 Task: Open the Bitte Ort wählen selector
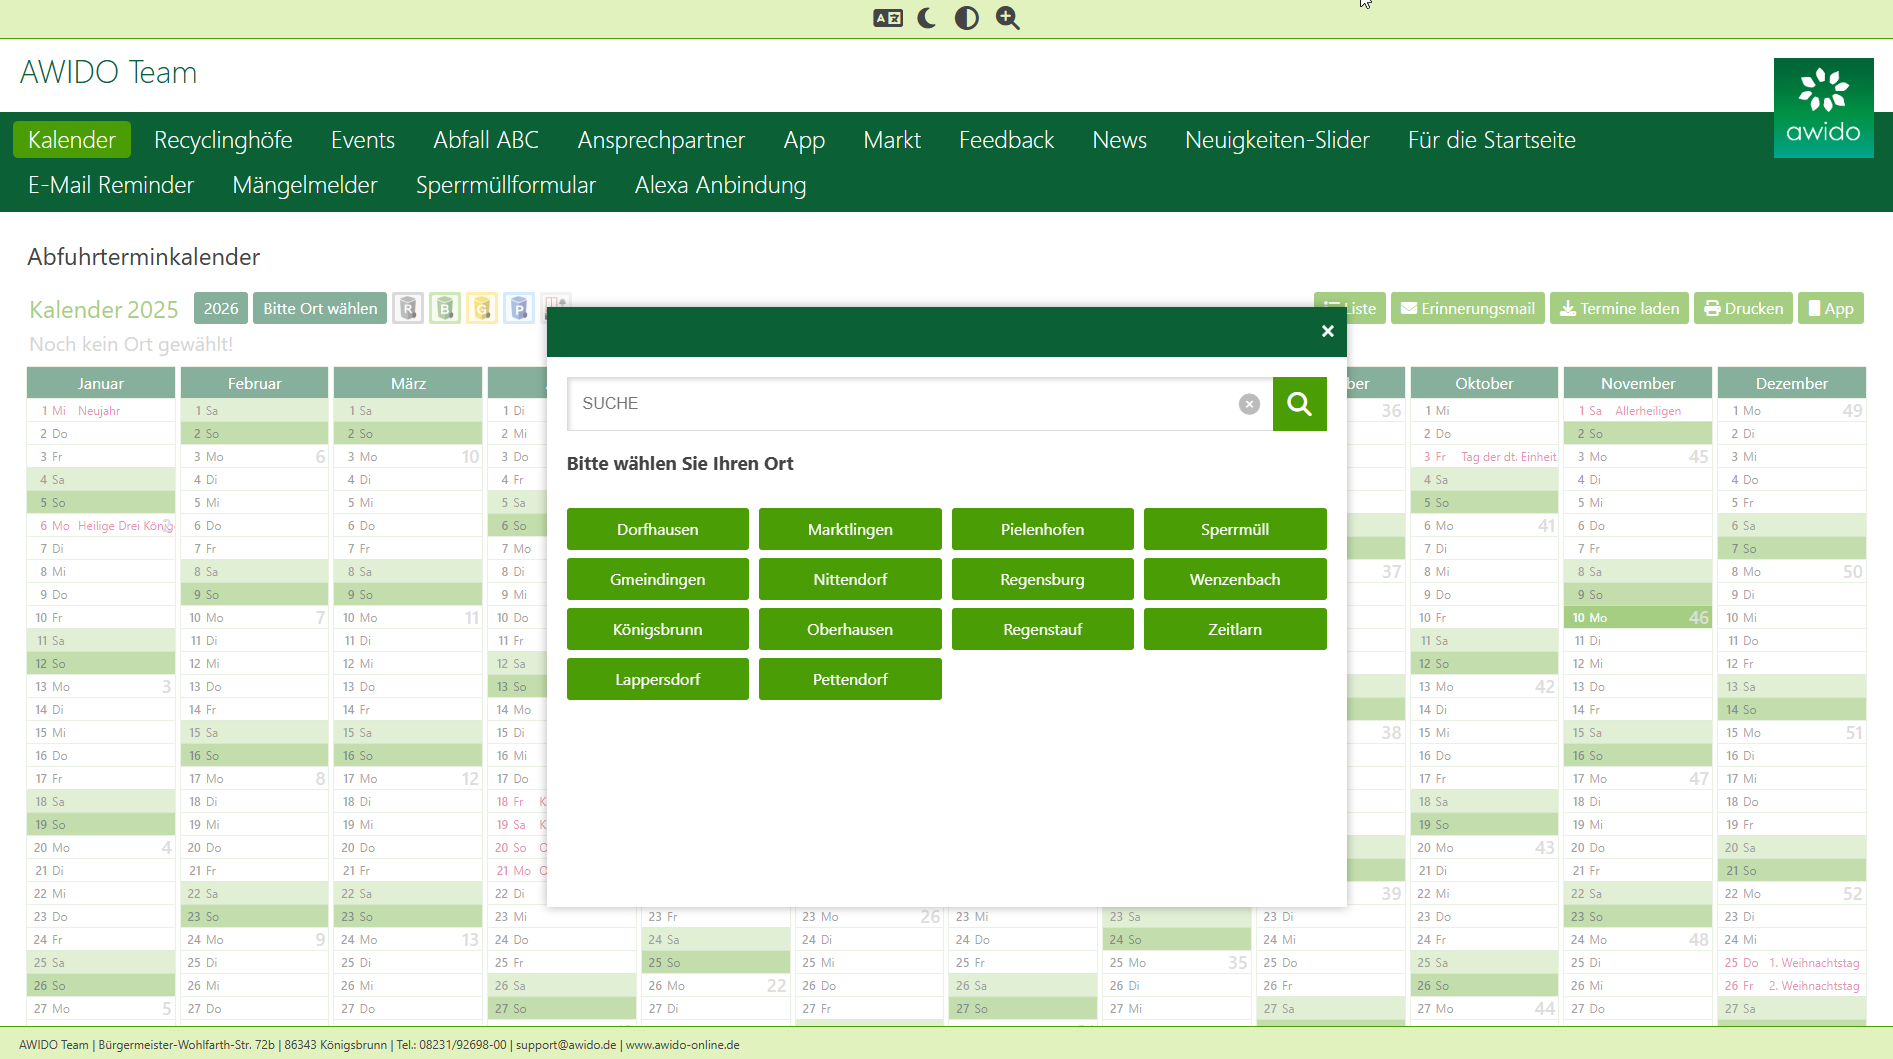coord(320,309)
